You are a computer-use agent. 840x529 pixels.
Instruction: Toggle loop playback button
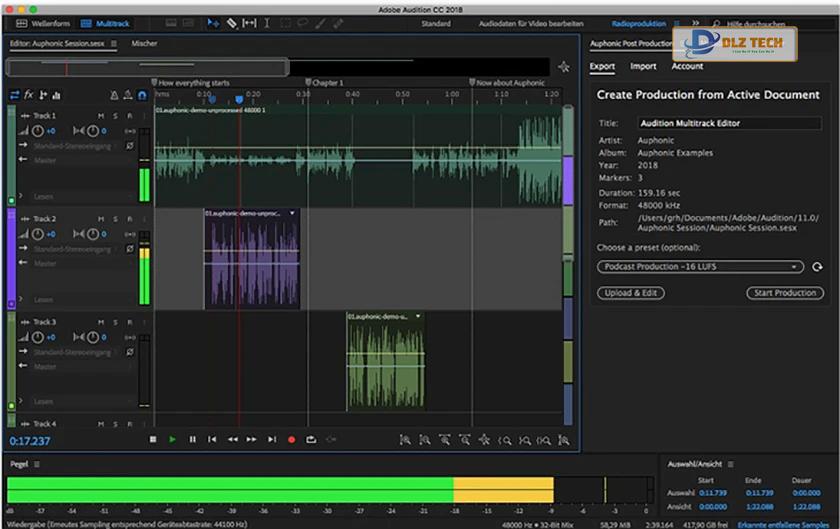point(311,439)
